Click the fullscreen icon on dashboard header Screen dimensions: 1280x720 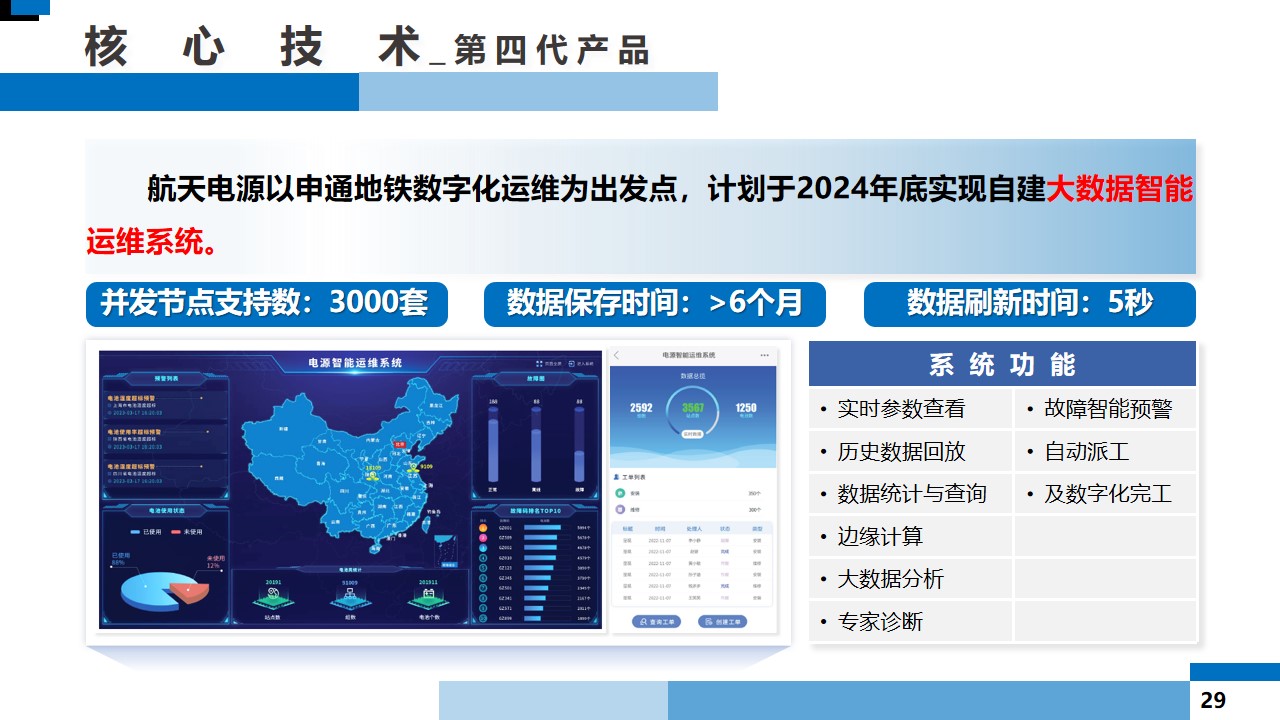click(x=540, y=364)
